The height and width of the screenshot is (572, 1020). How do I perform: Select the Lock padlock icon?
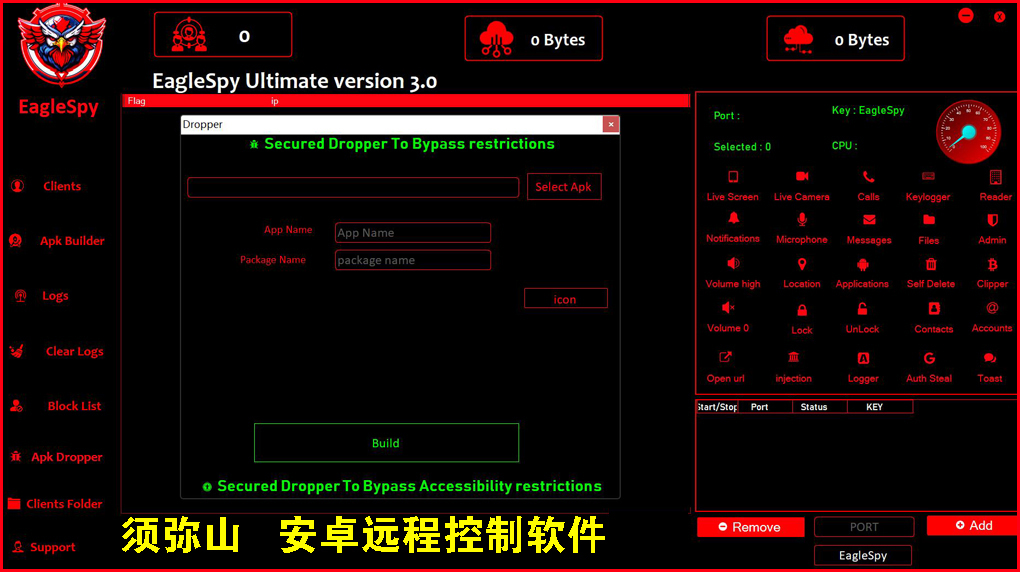(x=802, y=310)
